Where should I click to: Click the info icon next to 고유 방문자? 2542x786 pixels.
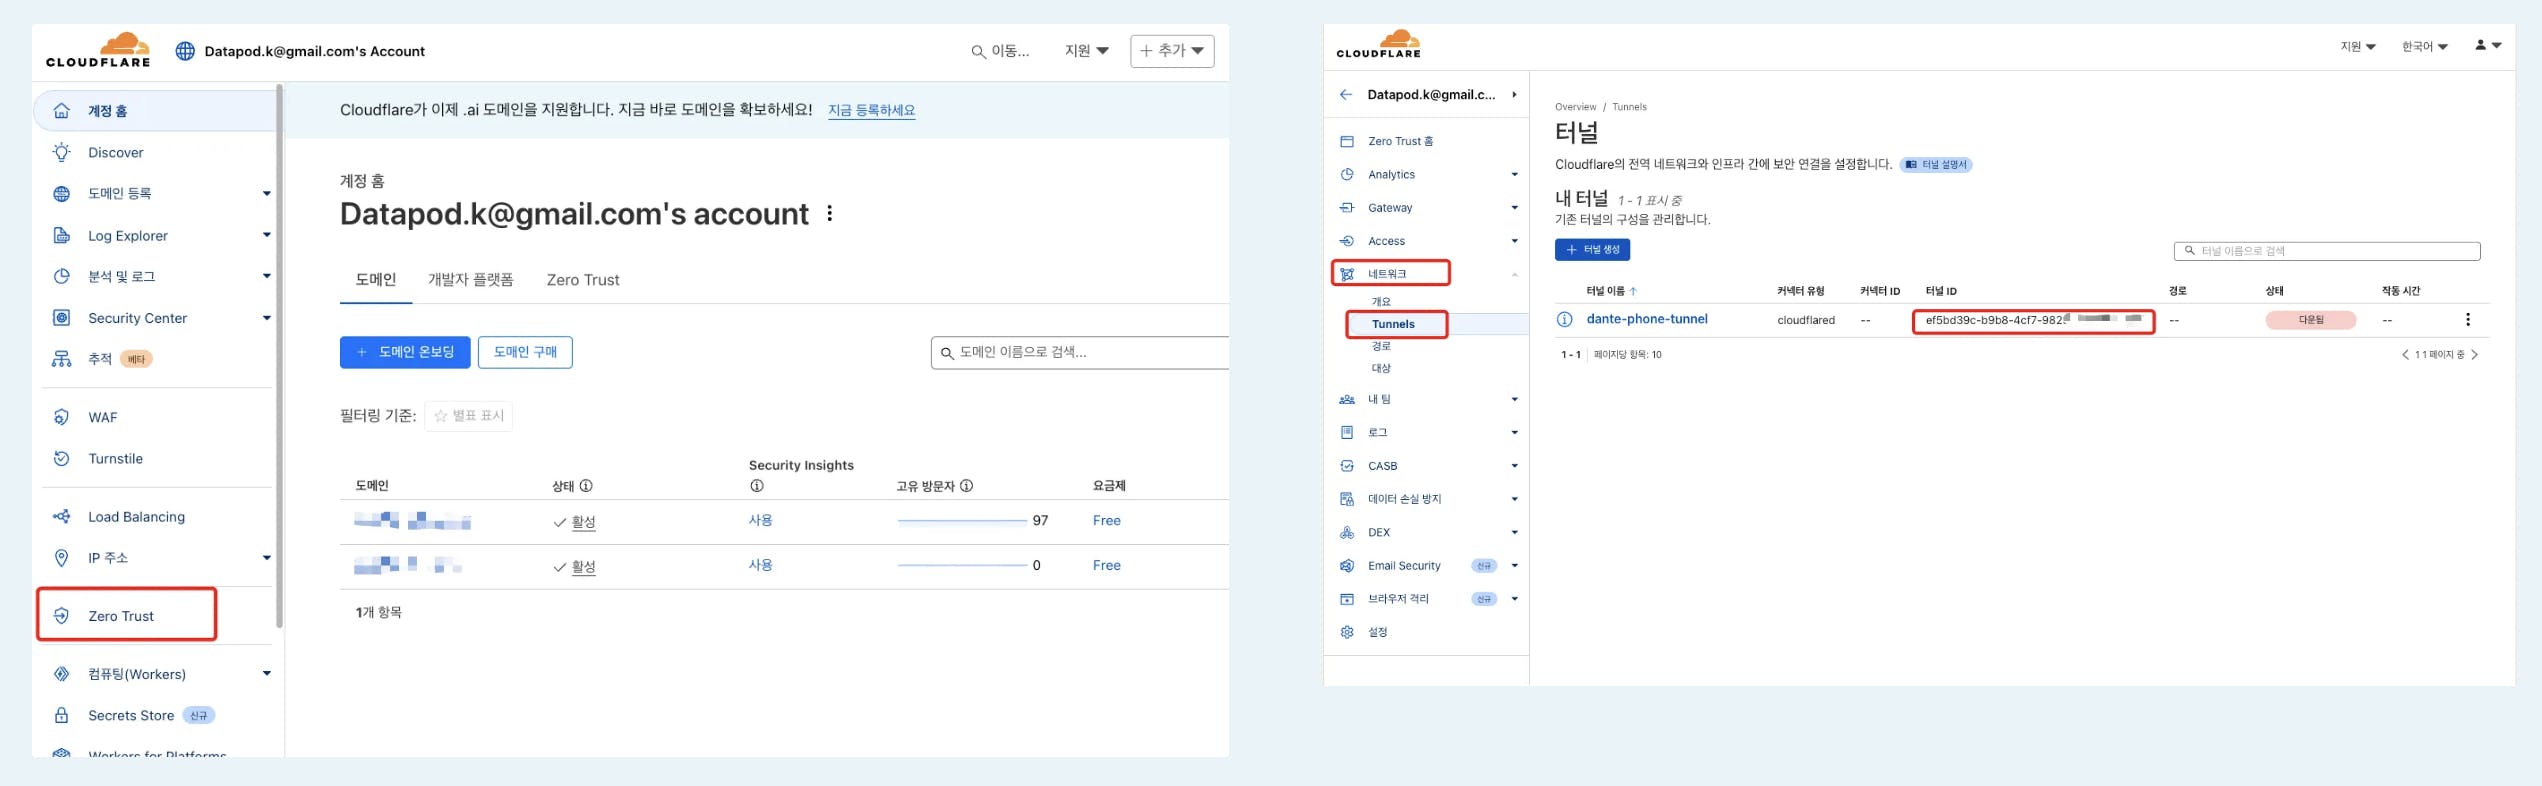pyautogui.click(x=966, y=486)
